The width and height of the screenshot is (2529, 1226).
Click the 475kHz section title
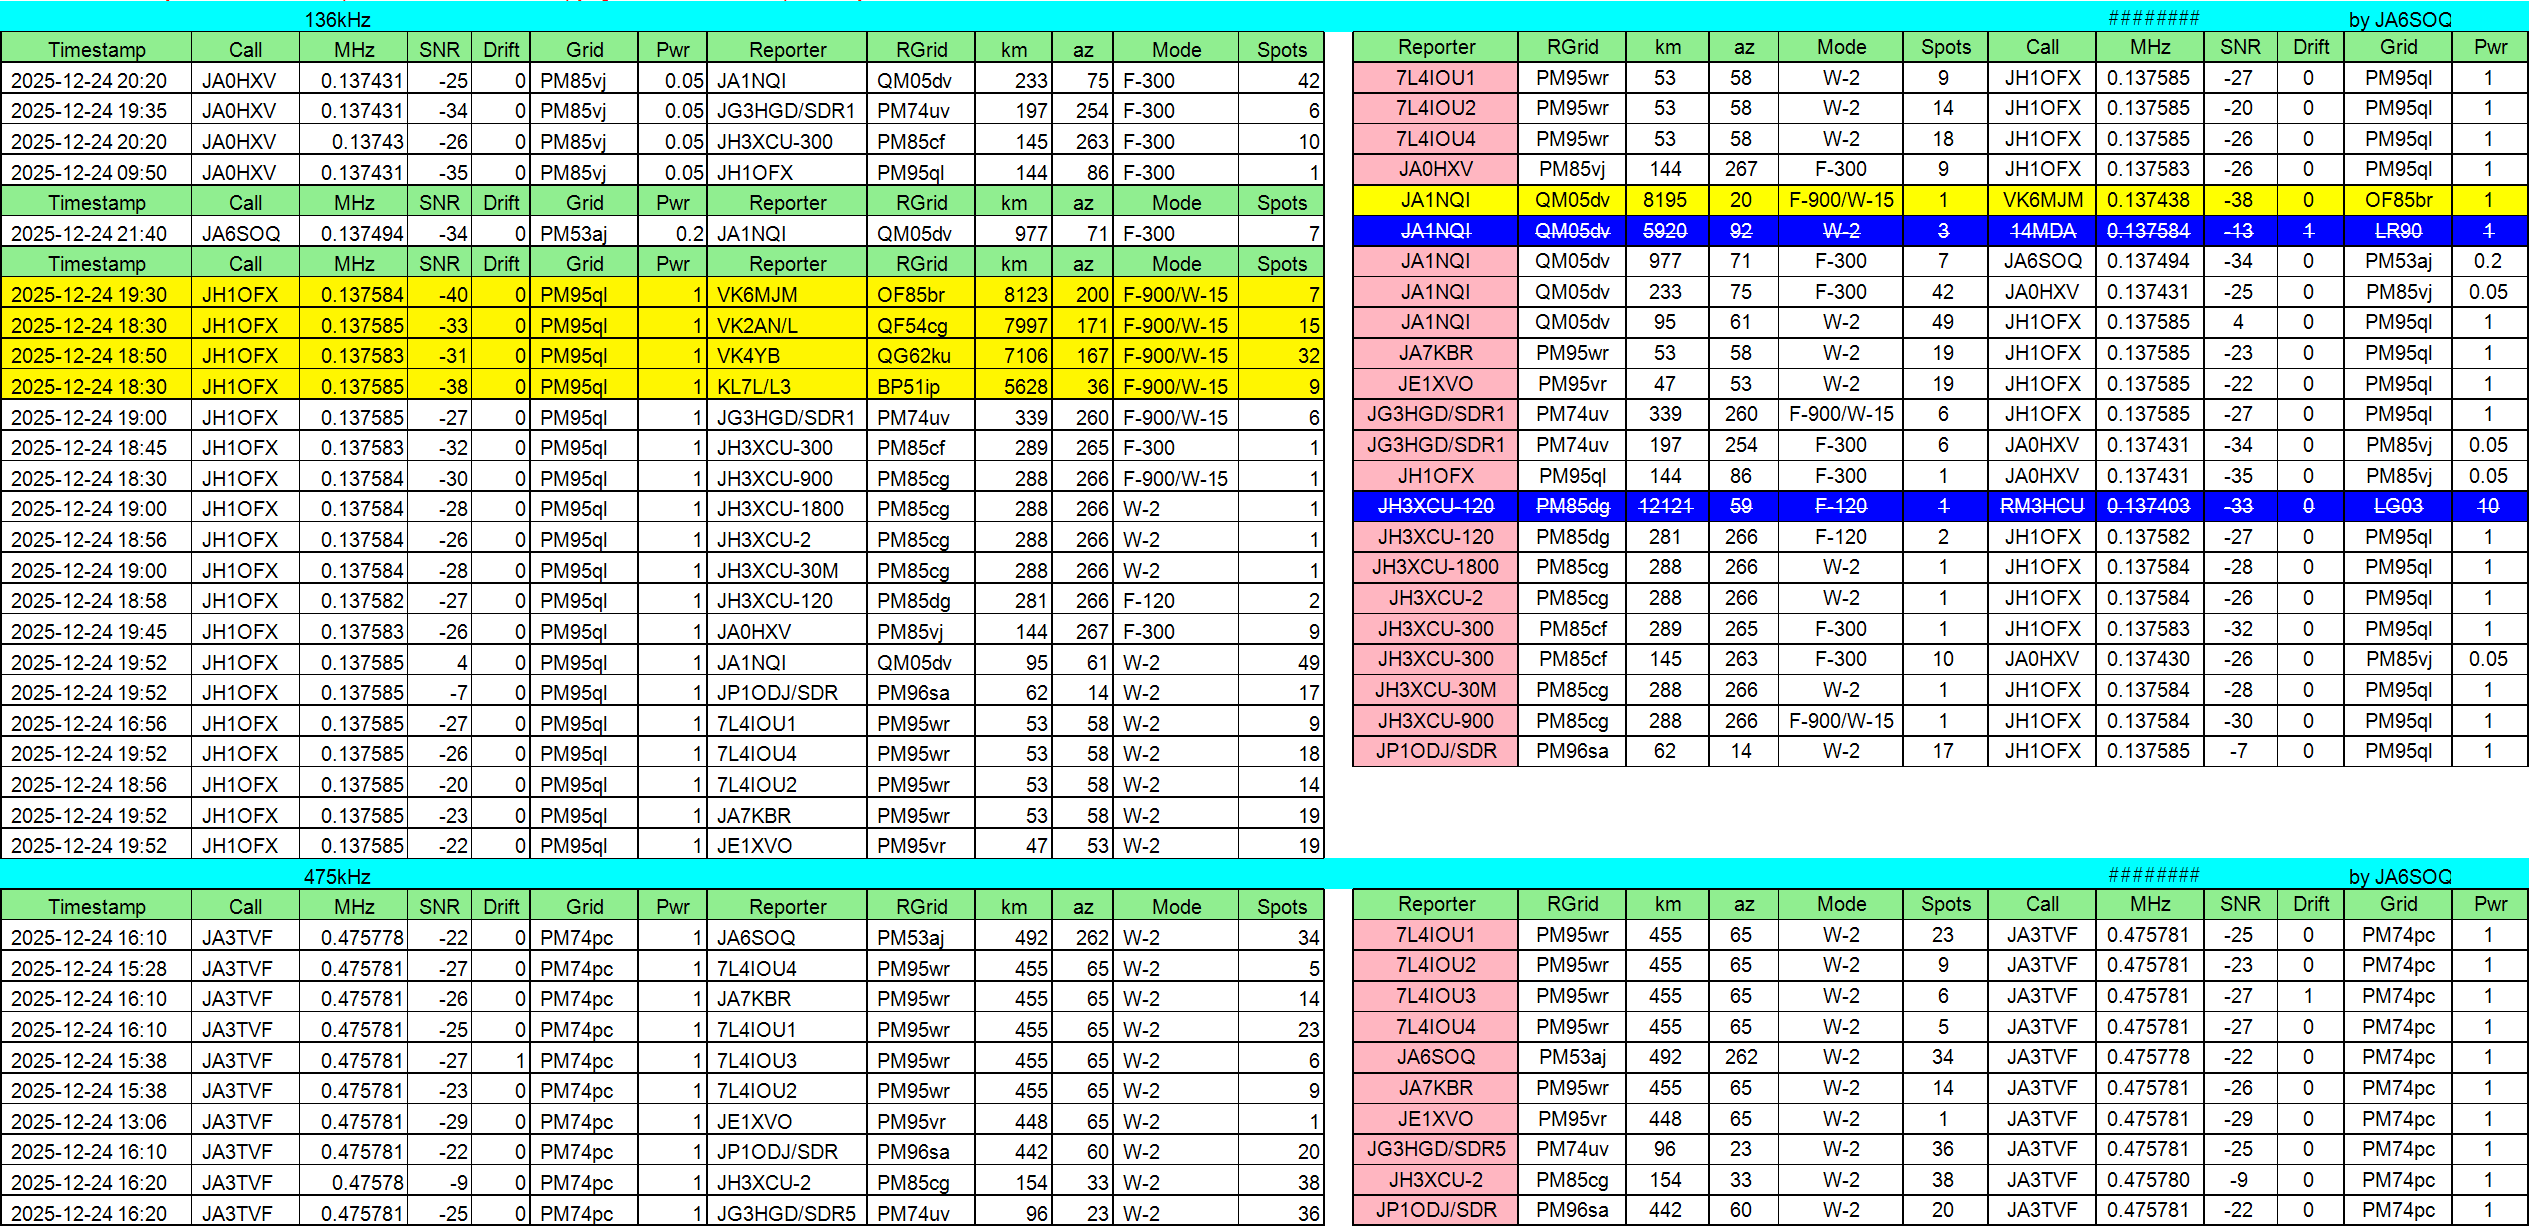(337, 876)
